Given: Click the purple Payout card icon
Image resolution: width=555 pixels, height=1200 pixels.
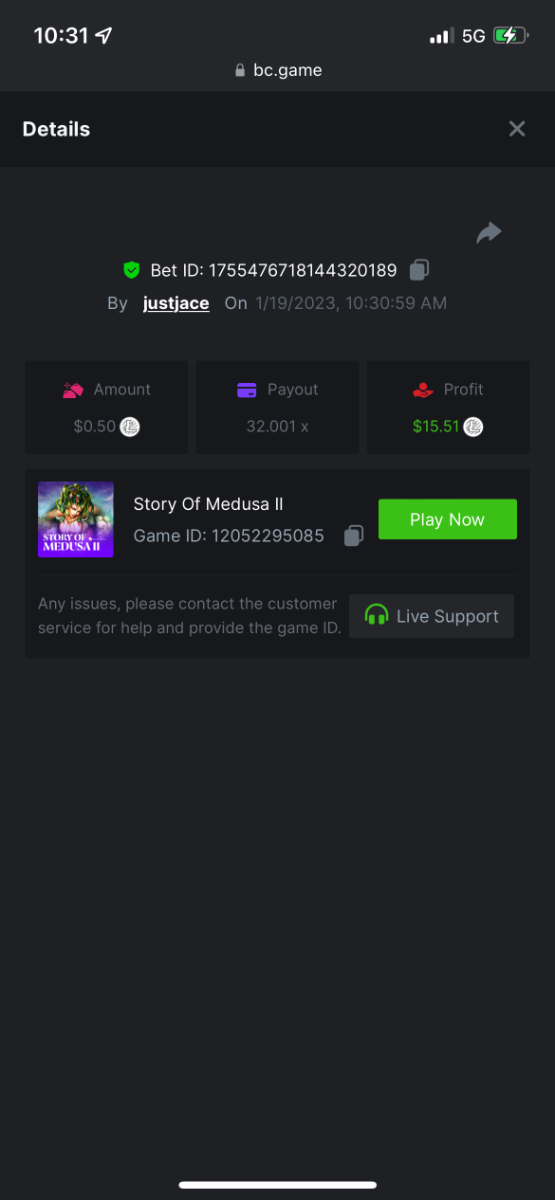Looking at the screenshot, I should (x=247, y=390).
